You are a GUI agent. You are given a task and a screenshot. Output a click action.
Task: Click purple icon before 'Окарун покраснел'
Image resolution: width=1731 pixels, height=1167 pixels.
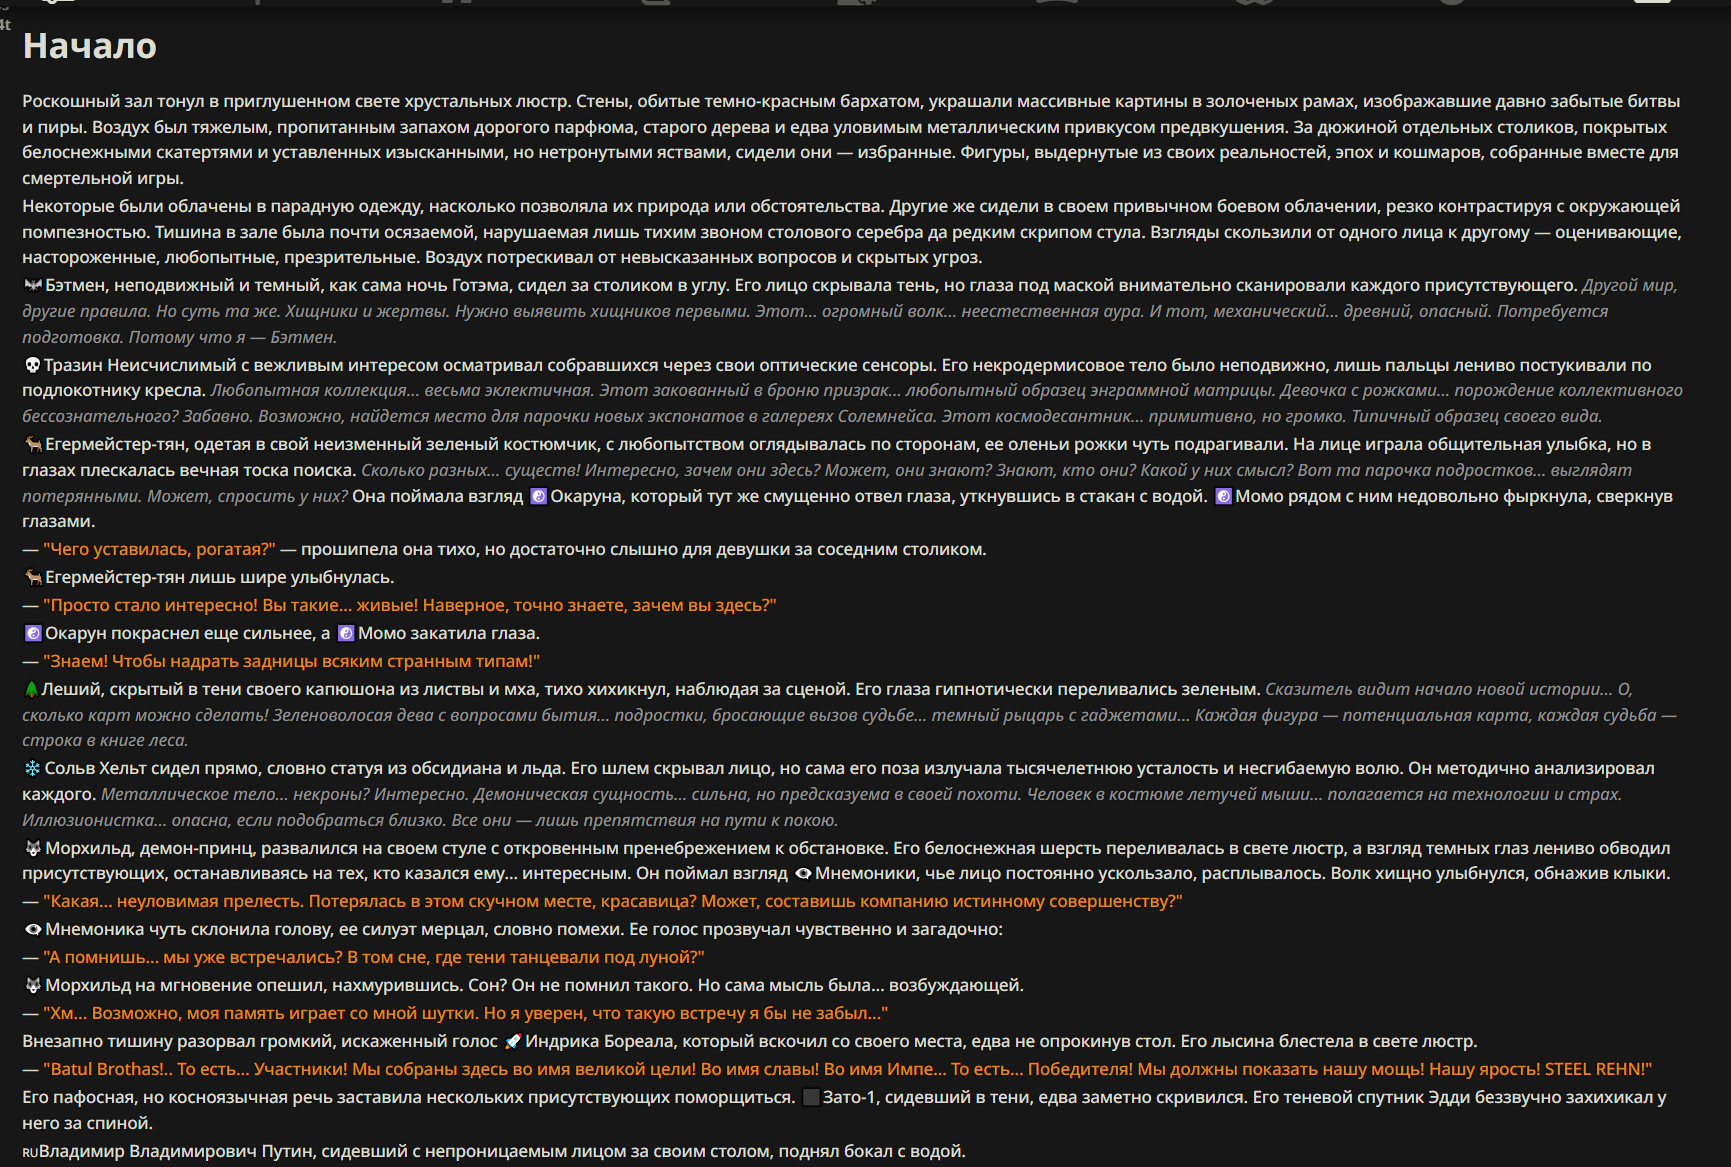coord(33,633)
